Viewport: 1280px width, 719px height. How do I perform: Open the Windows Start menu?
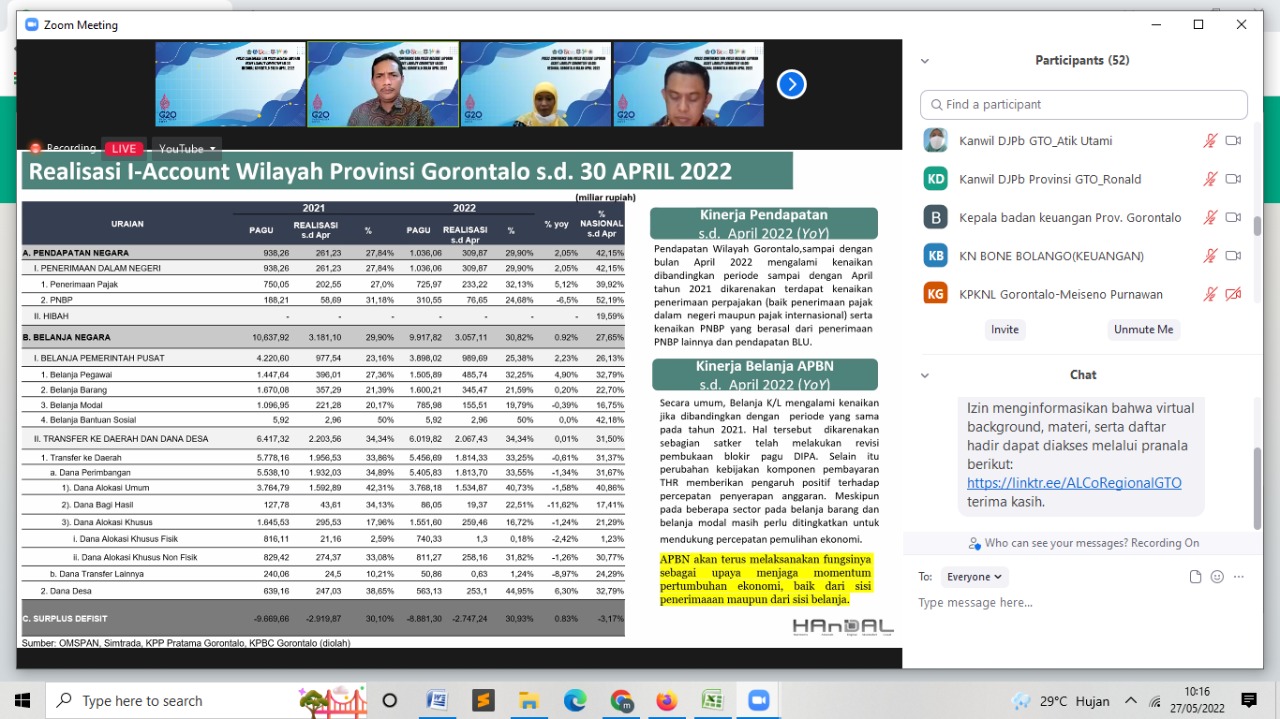pos(21,700)
